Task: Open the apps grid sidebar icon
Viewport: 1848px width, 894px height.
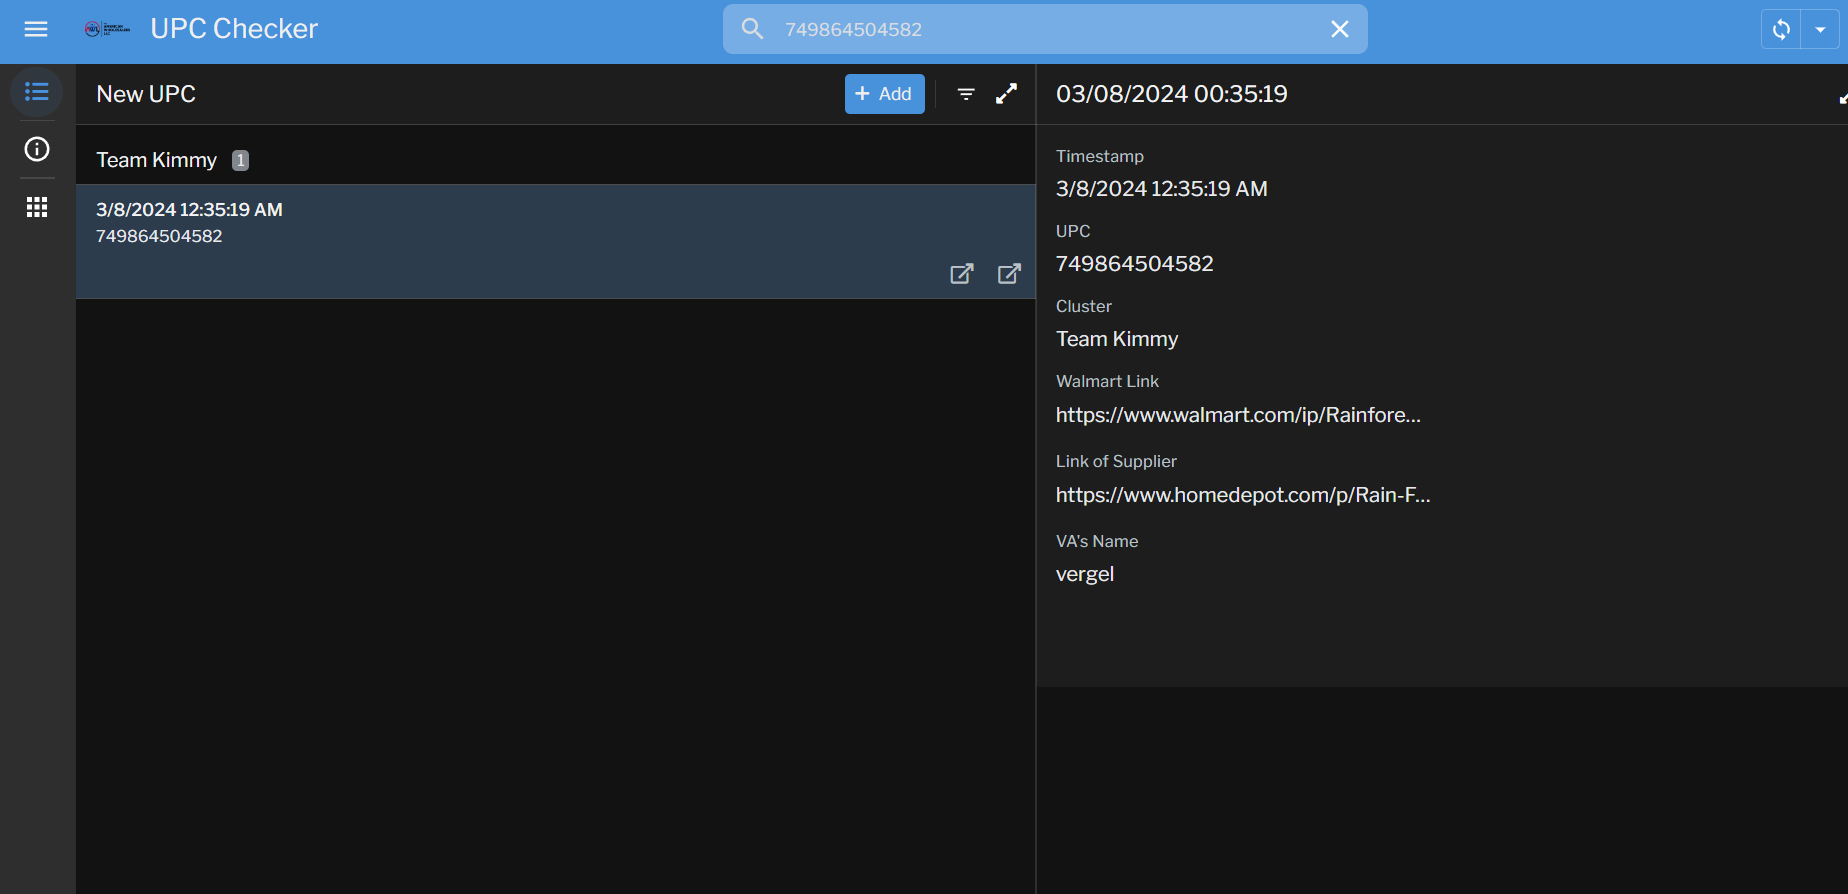Action: [37, 207]
